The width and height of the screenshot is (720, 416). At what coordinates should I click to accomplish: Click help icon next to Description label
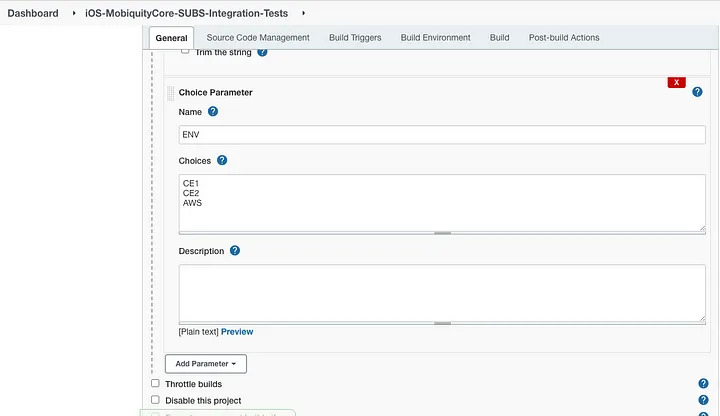(235, 251)
